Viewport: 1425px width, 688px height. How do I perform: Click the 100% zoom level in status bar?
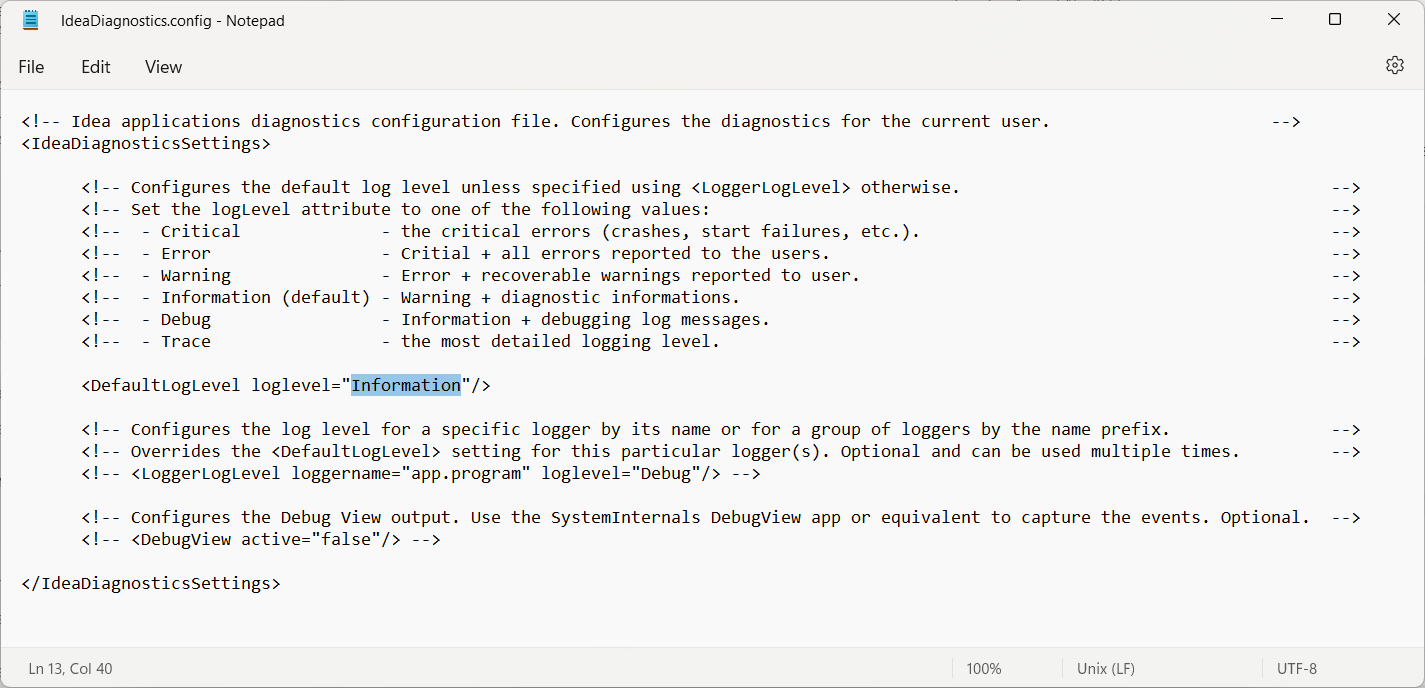click(984, 668)
